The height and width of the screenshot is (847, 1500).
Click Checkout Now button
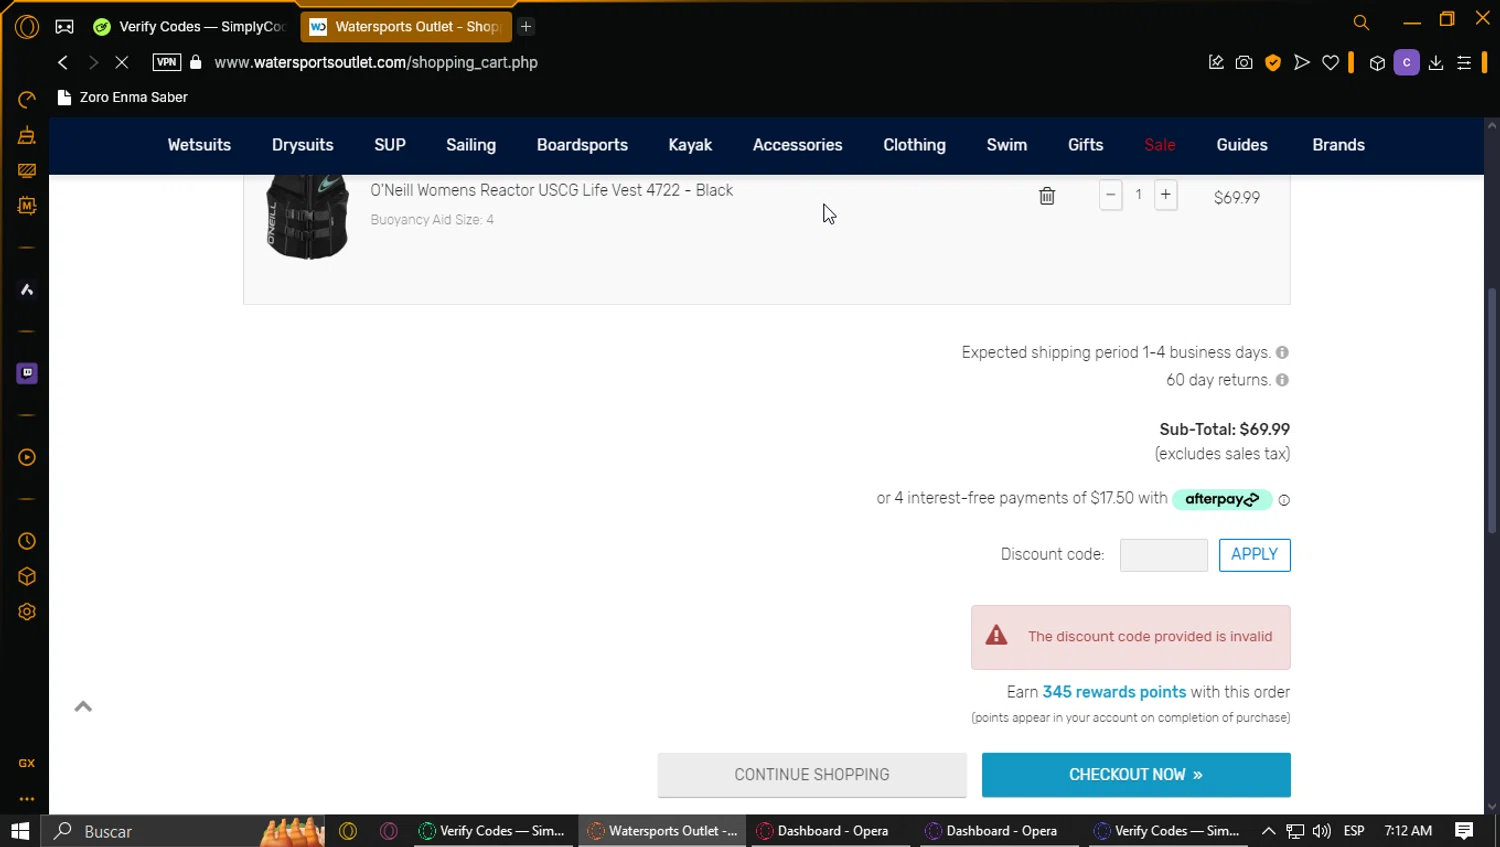(1136, 775)
